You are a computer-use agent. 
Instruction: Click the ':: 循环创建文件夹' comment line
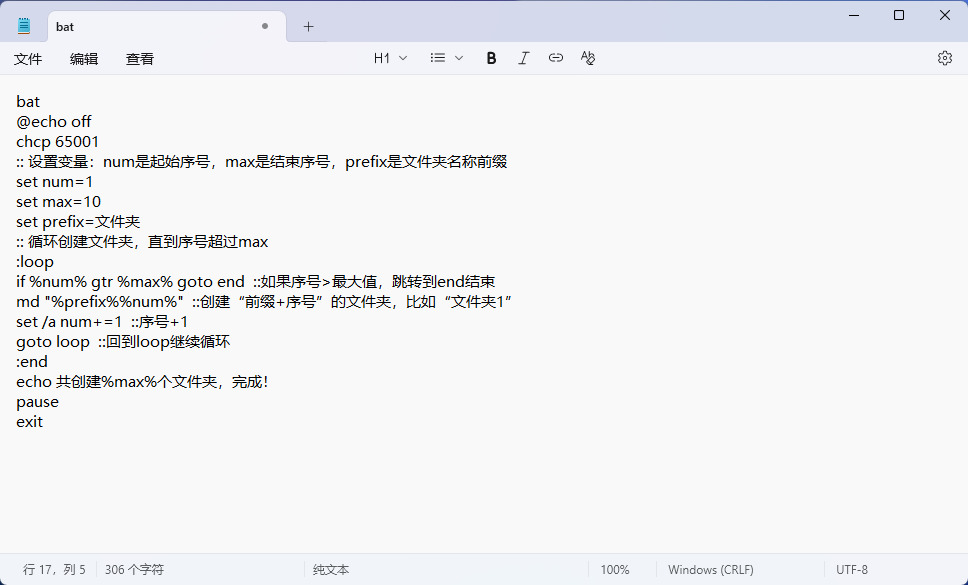[x=142, y=241]
